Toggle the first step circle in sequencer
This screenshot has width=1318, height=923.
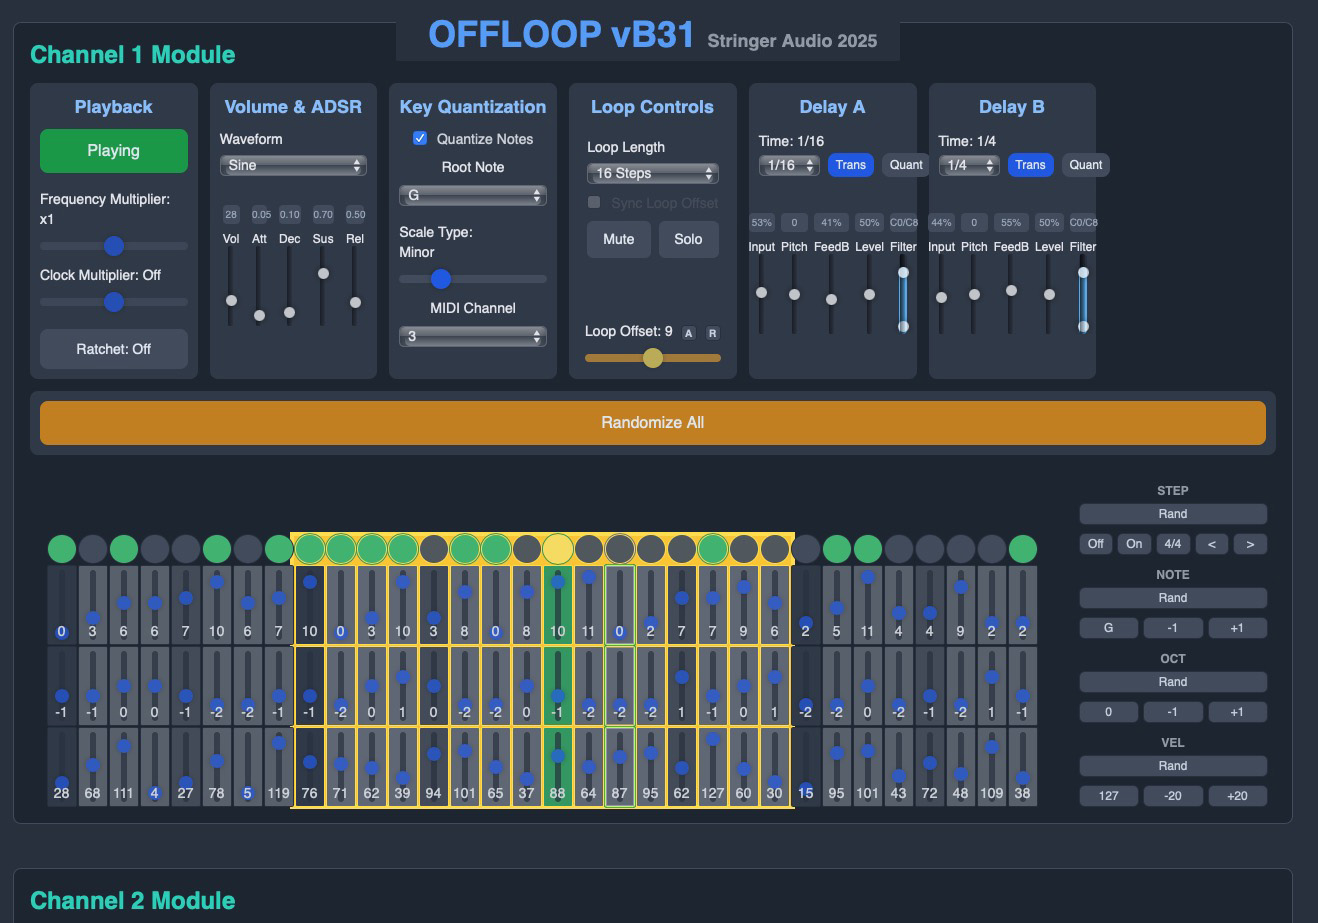point(62,549)
